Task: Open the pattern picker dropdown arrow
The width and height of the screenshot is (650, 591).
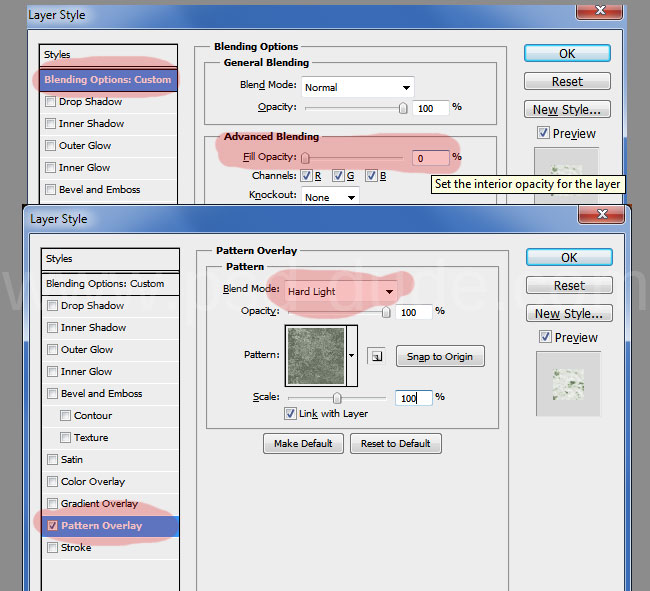Action: [352, 356]
